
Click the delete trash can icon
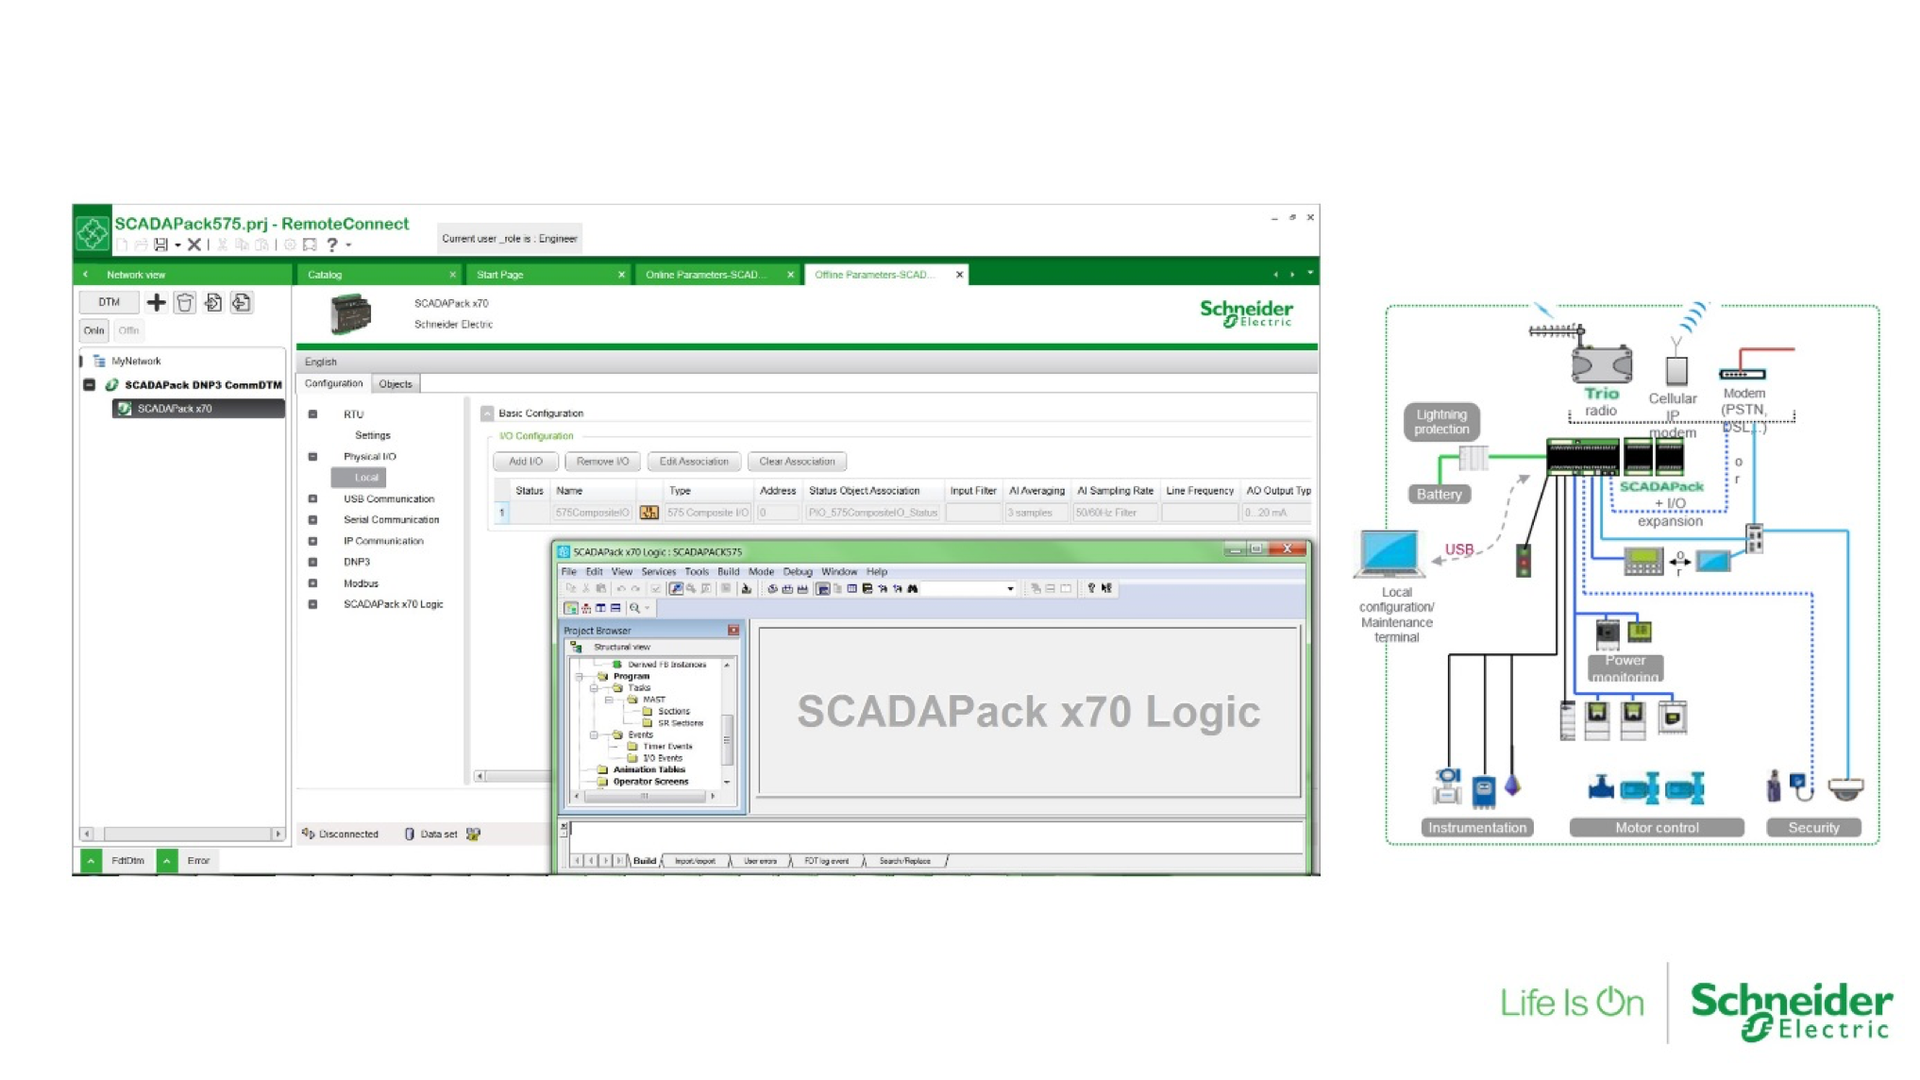click(x=185, y=302)
